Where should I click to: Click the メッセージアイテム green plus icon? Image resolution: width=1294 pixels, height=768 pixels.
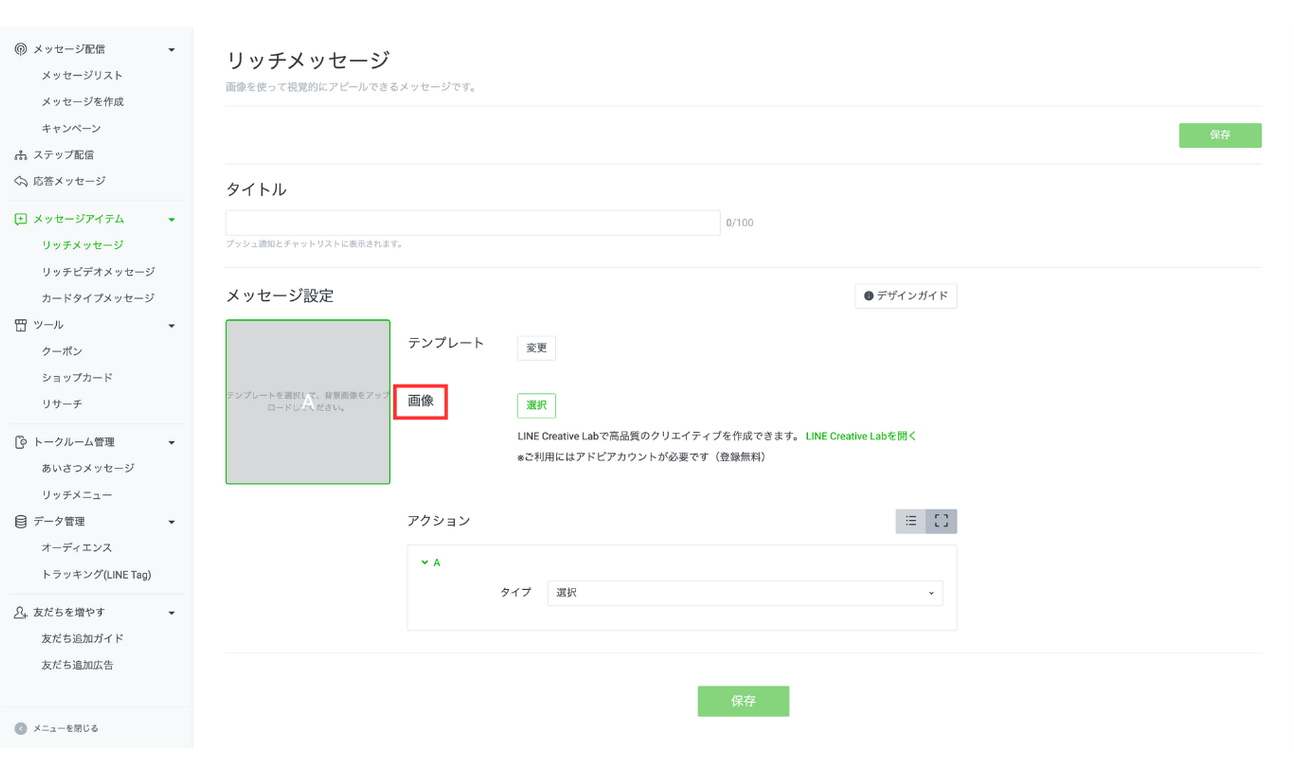20,219
